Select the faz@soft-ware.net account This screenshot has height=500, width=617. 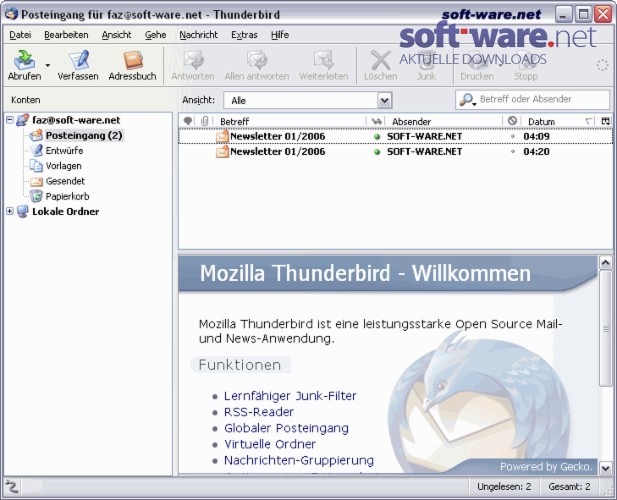pyautogui.click(x=76, y=120)
